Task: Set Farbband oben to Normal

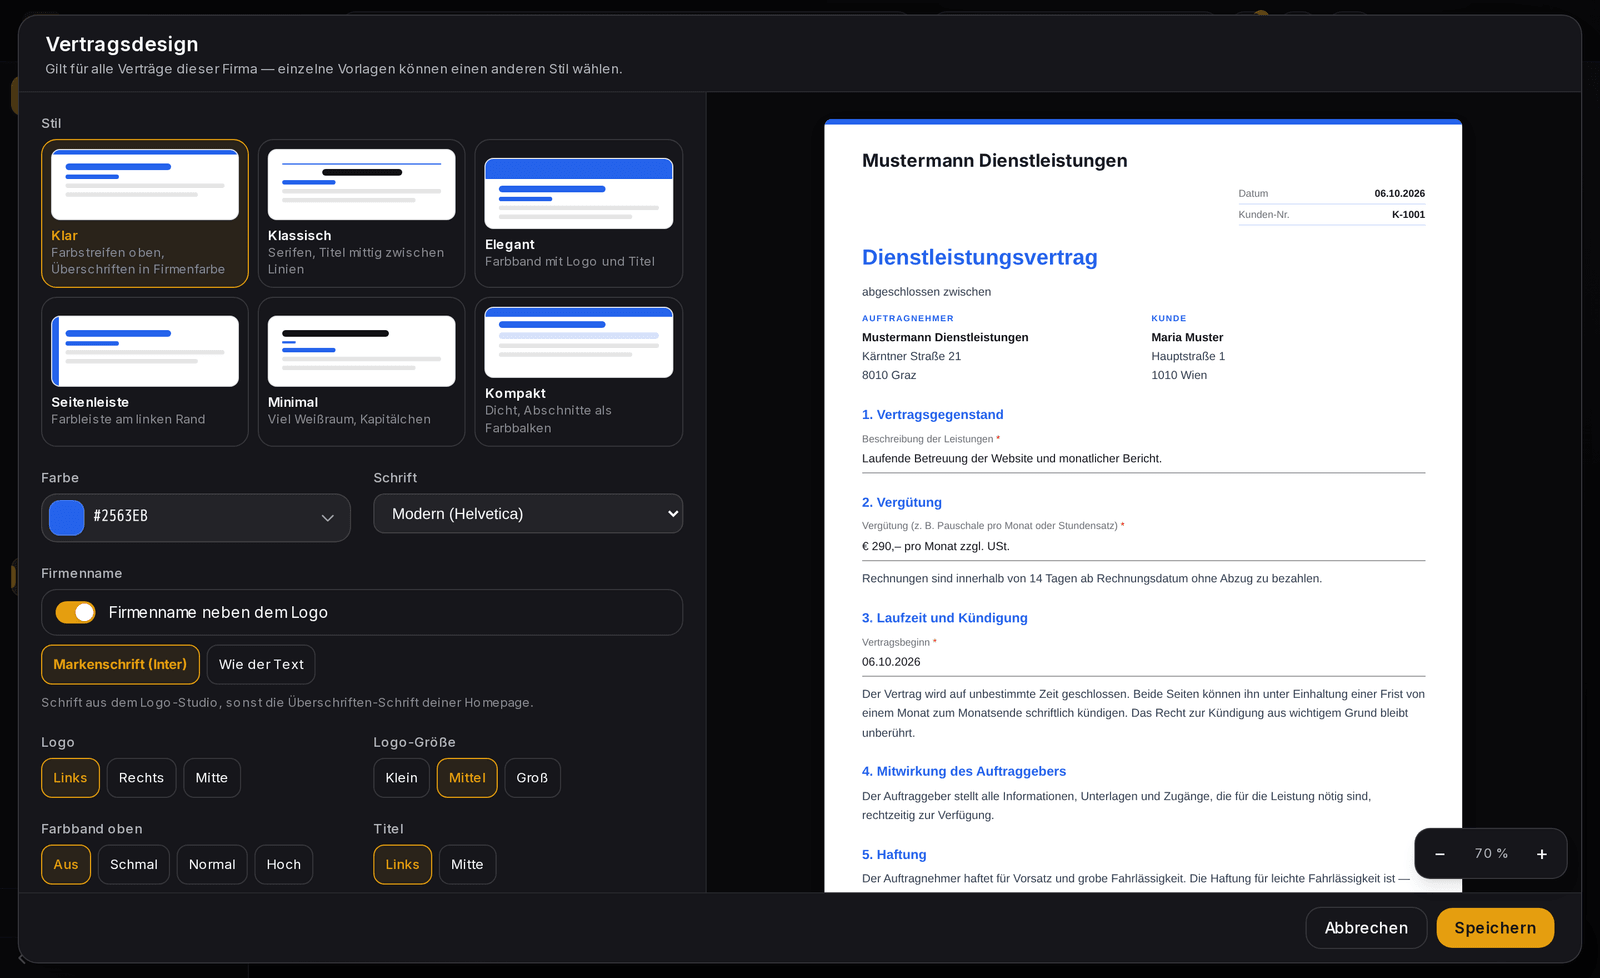Action: click(x=212, y=865)
